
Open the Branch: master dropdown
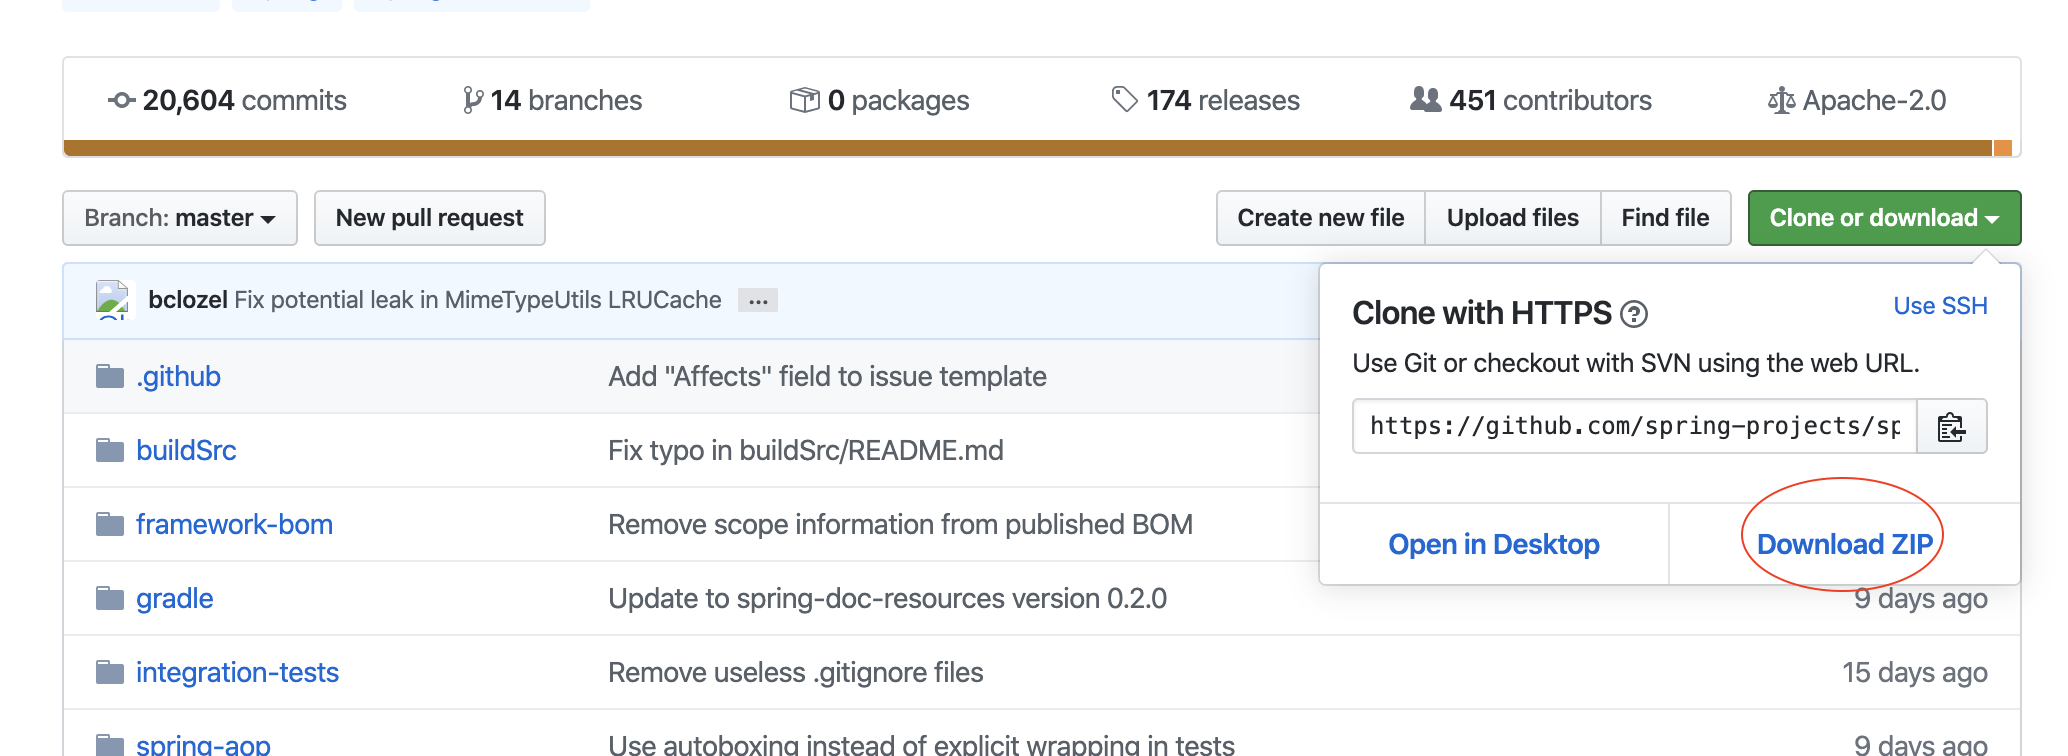(180, 218)
